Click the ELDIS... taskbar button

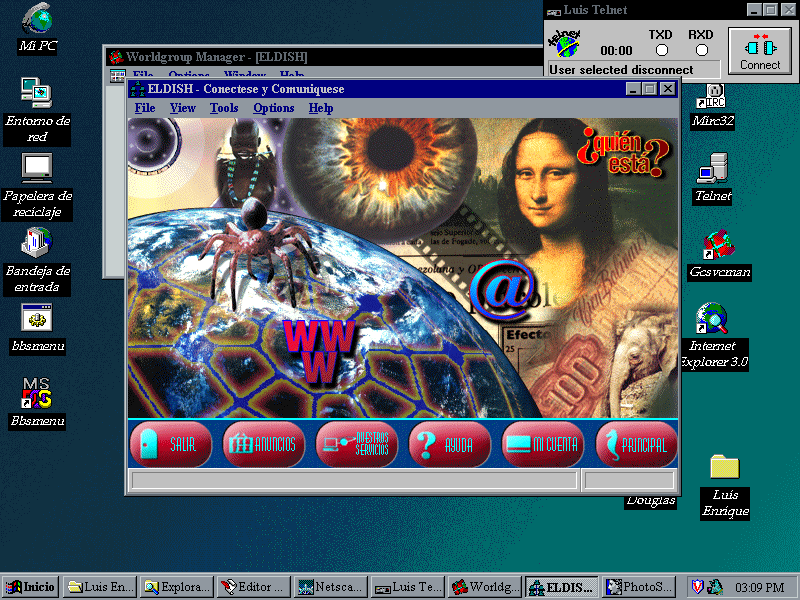[x=562, y=587]
